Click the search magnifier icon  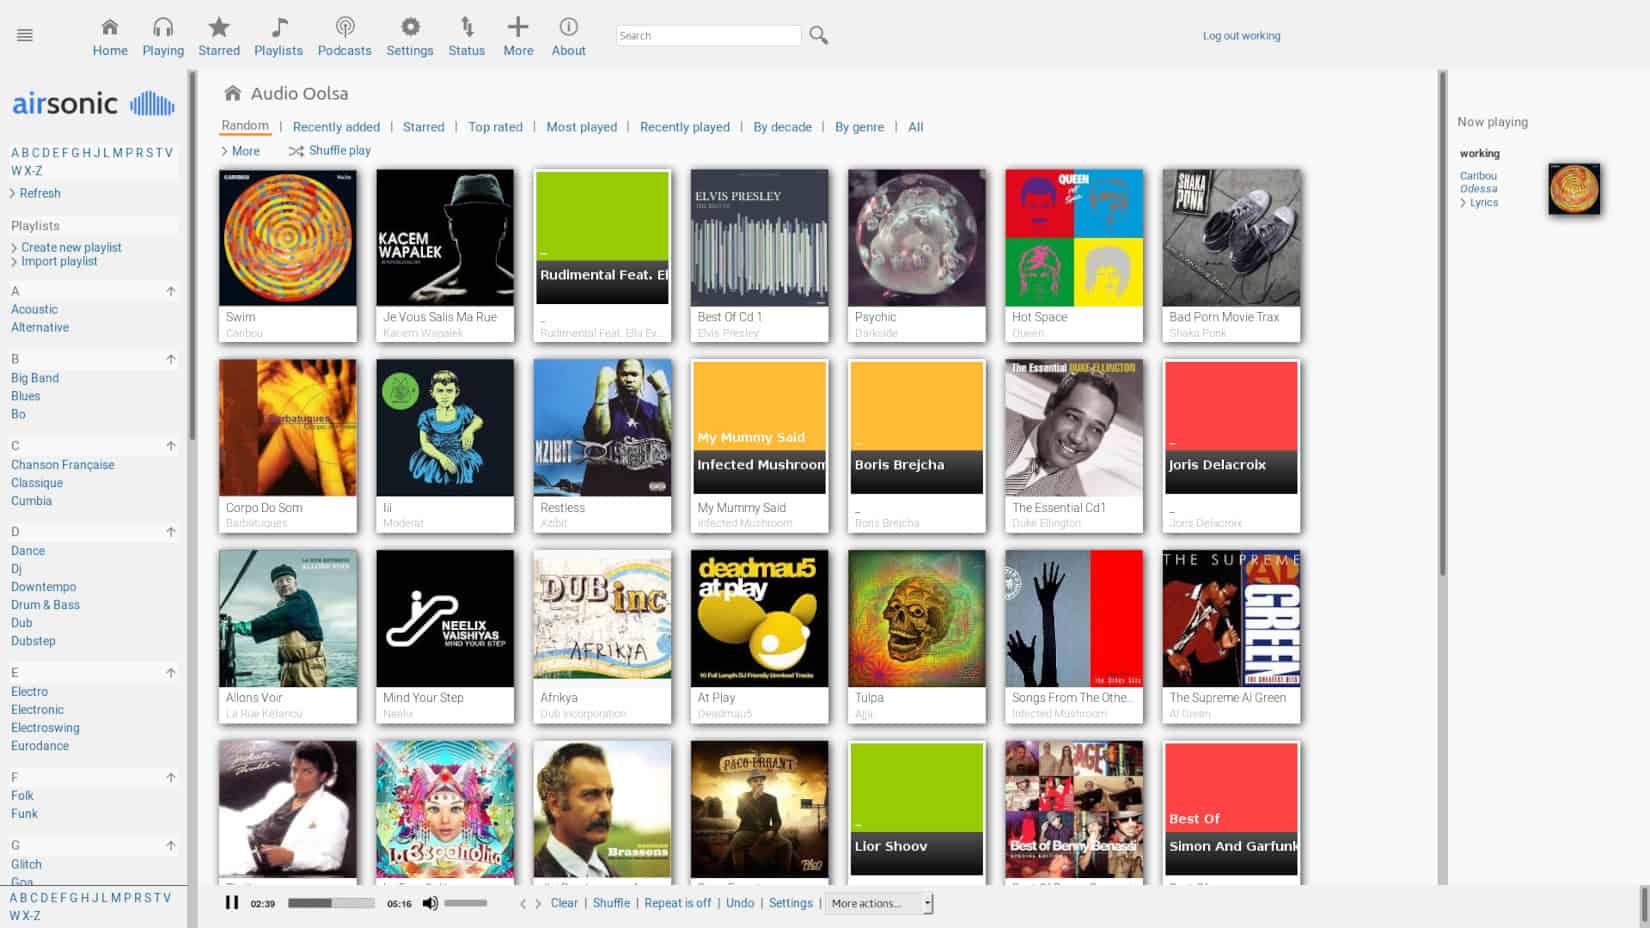click(818, 34)
